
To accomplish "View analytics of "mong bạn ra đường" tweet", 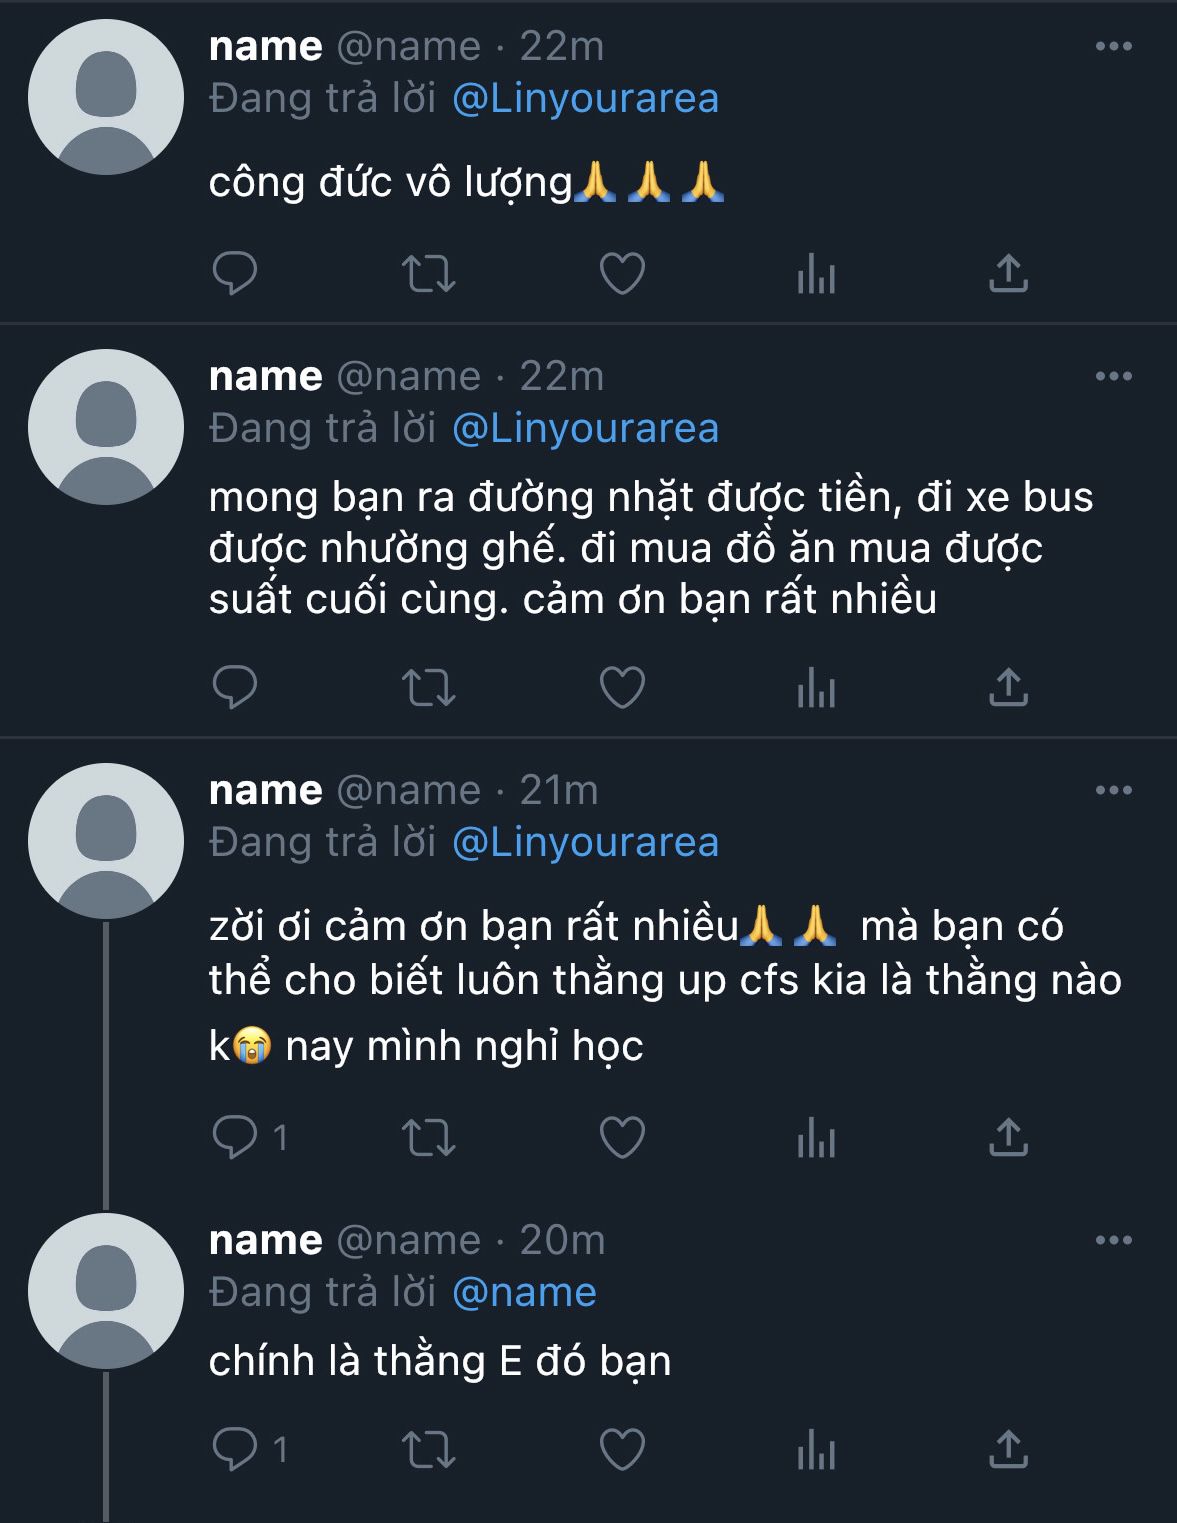I will pyautogui.click(x=816, y=687).
